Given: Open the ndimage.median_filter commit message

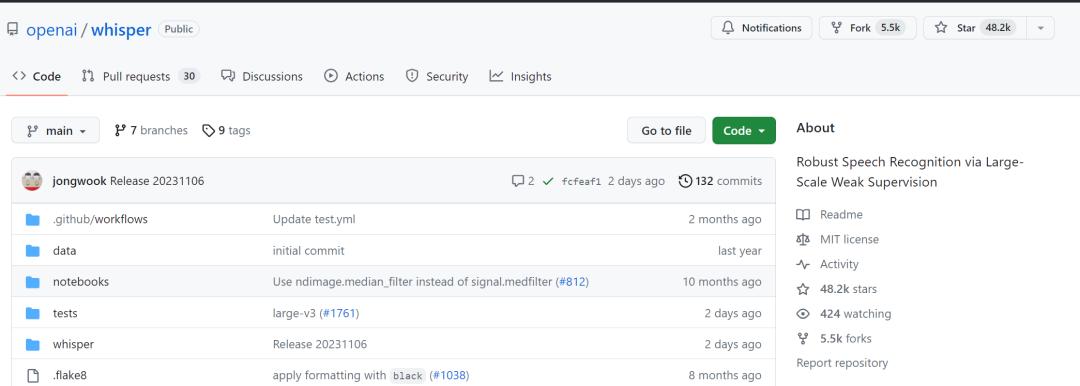Looking at the screenshot, I should (413, 282).
